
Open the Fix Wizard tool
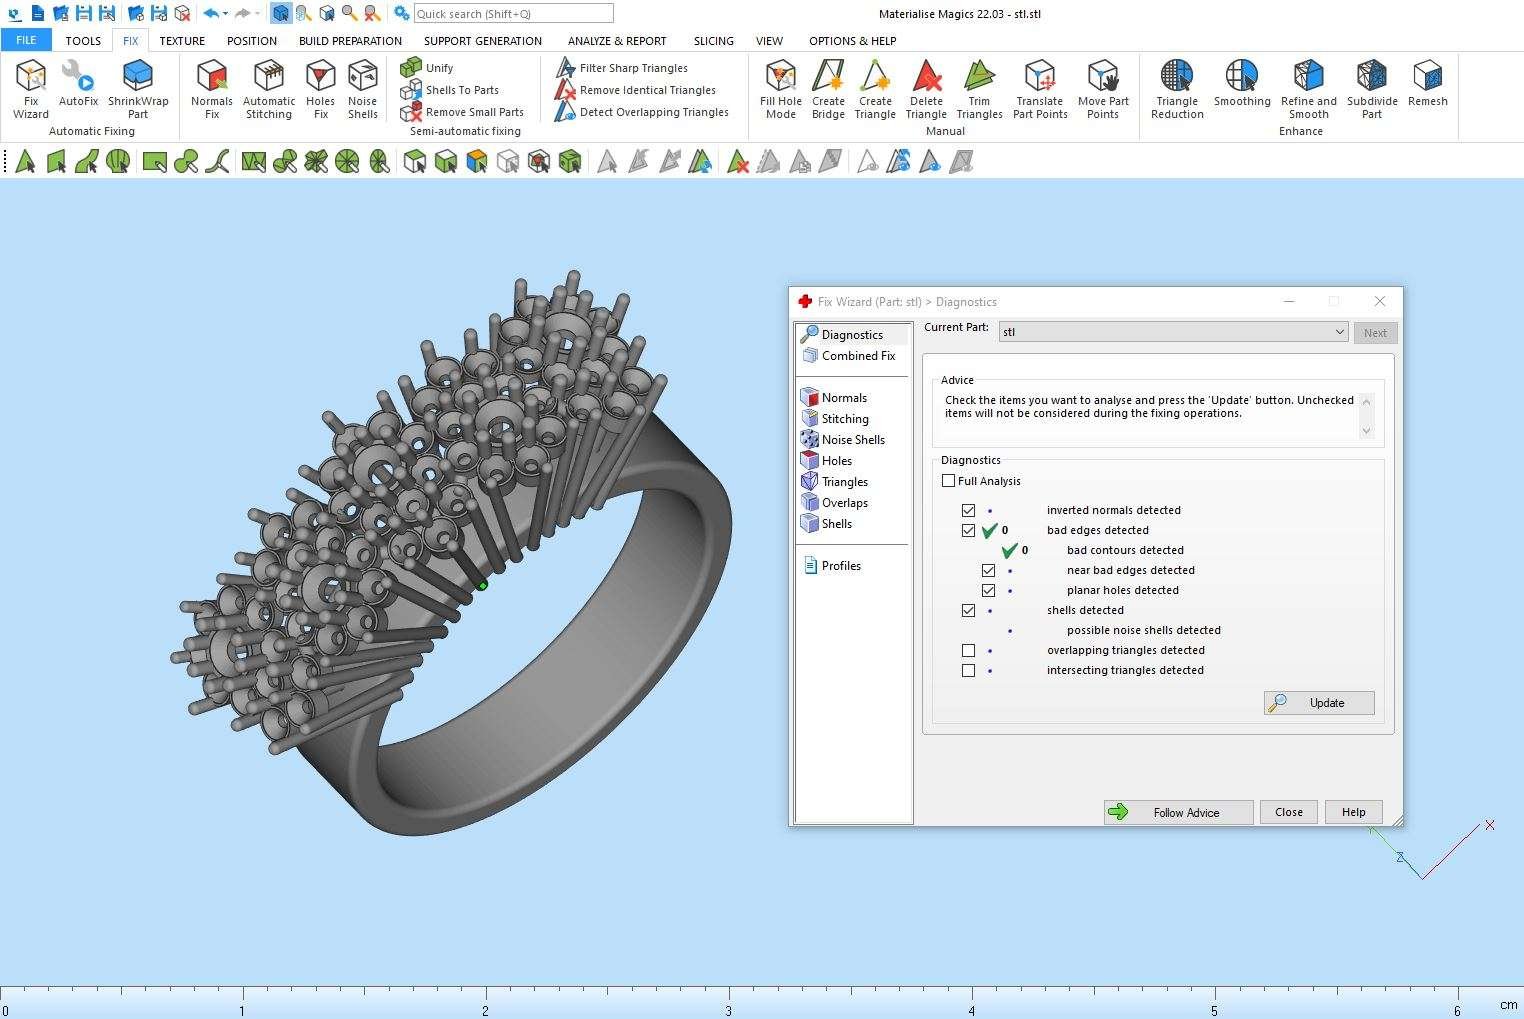[x=31, y=88]
